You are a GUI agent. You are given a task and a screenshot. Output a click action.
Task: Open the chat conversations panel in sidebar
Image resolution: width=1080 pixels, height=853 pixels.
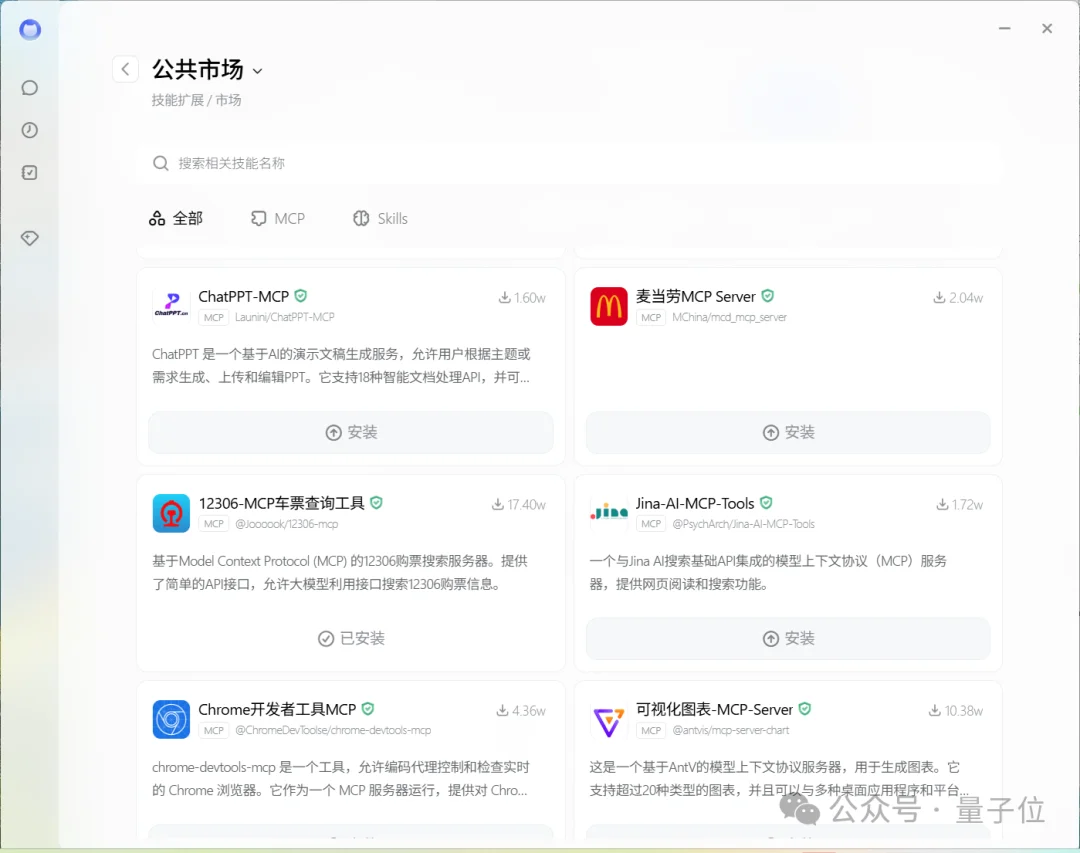tap(29, 87)
